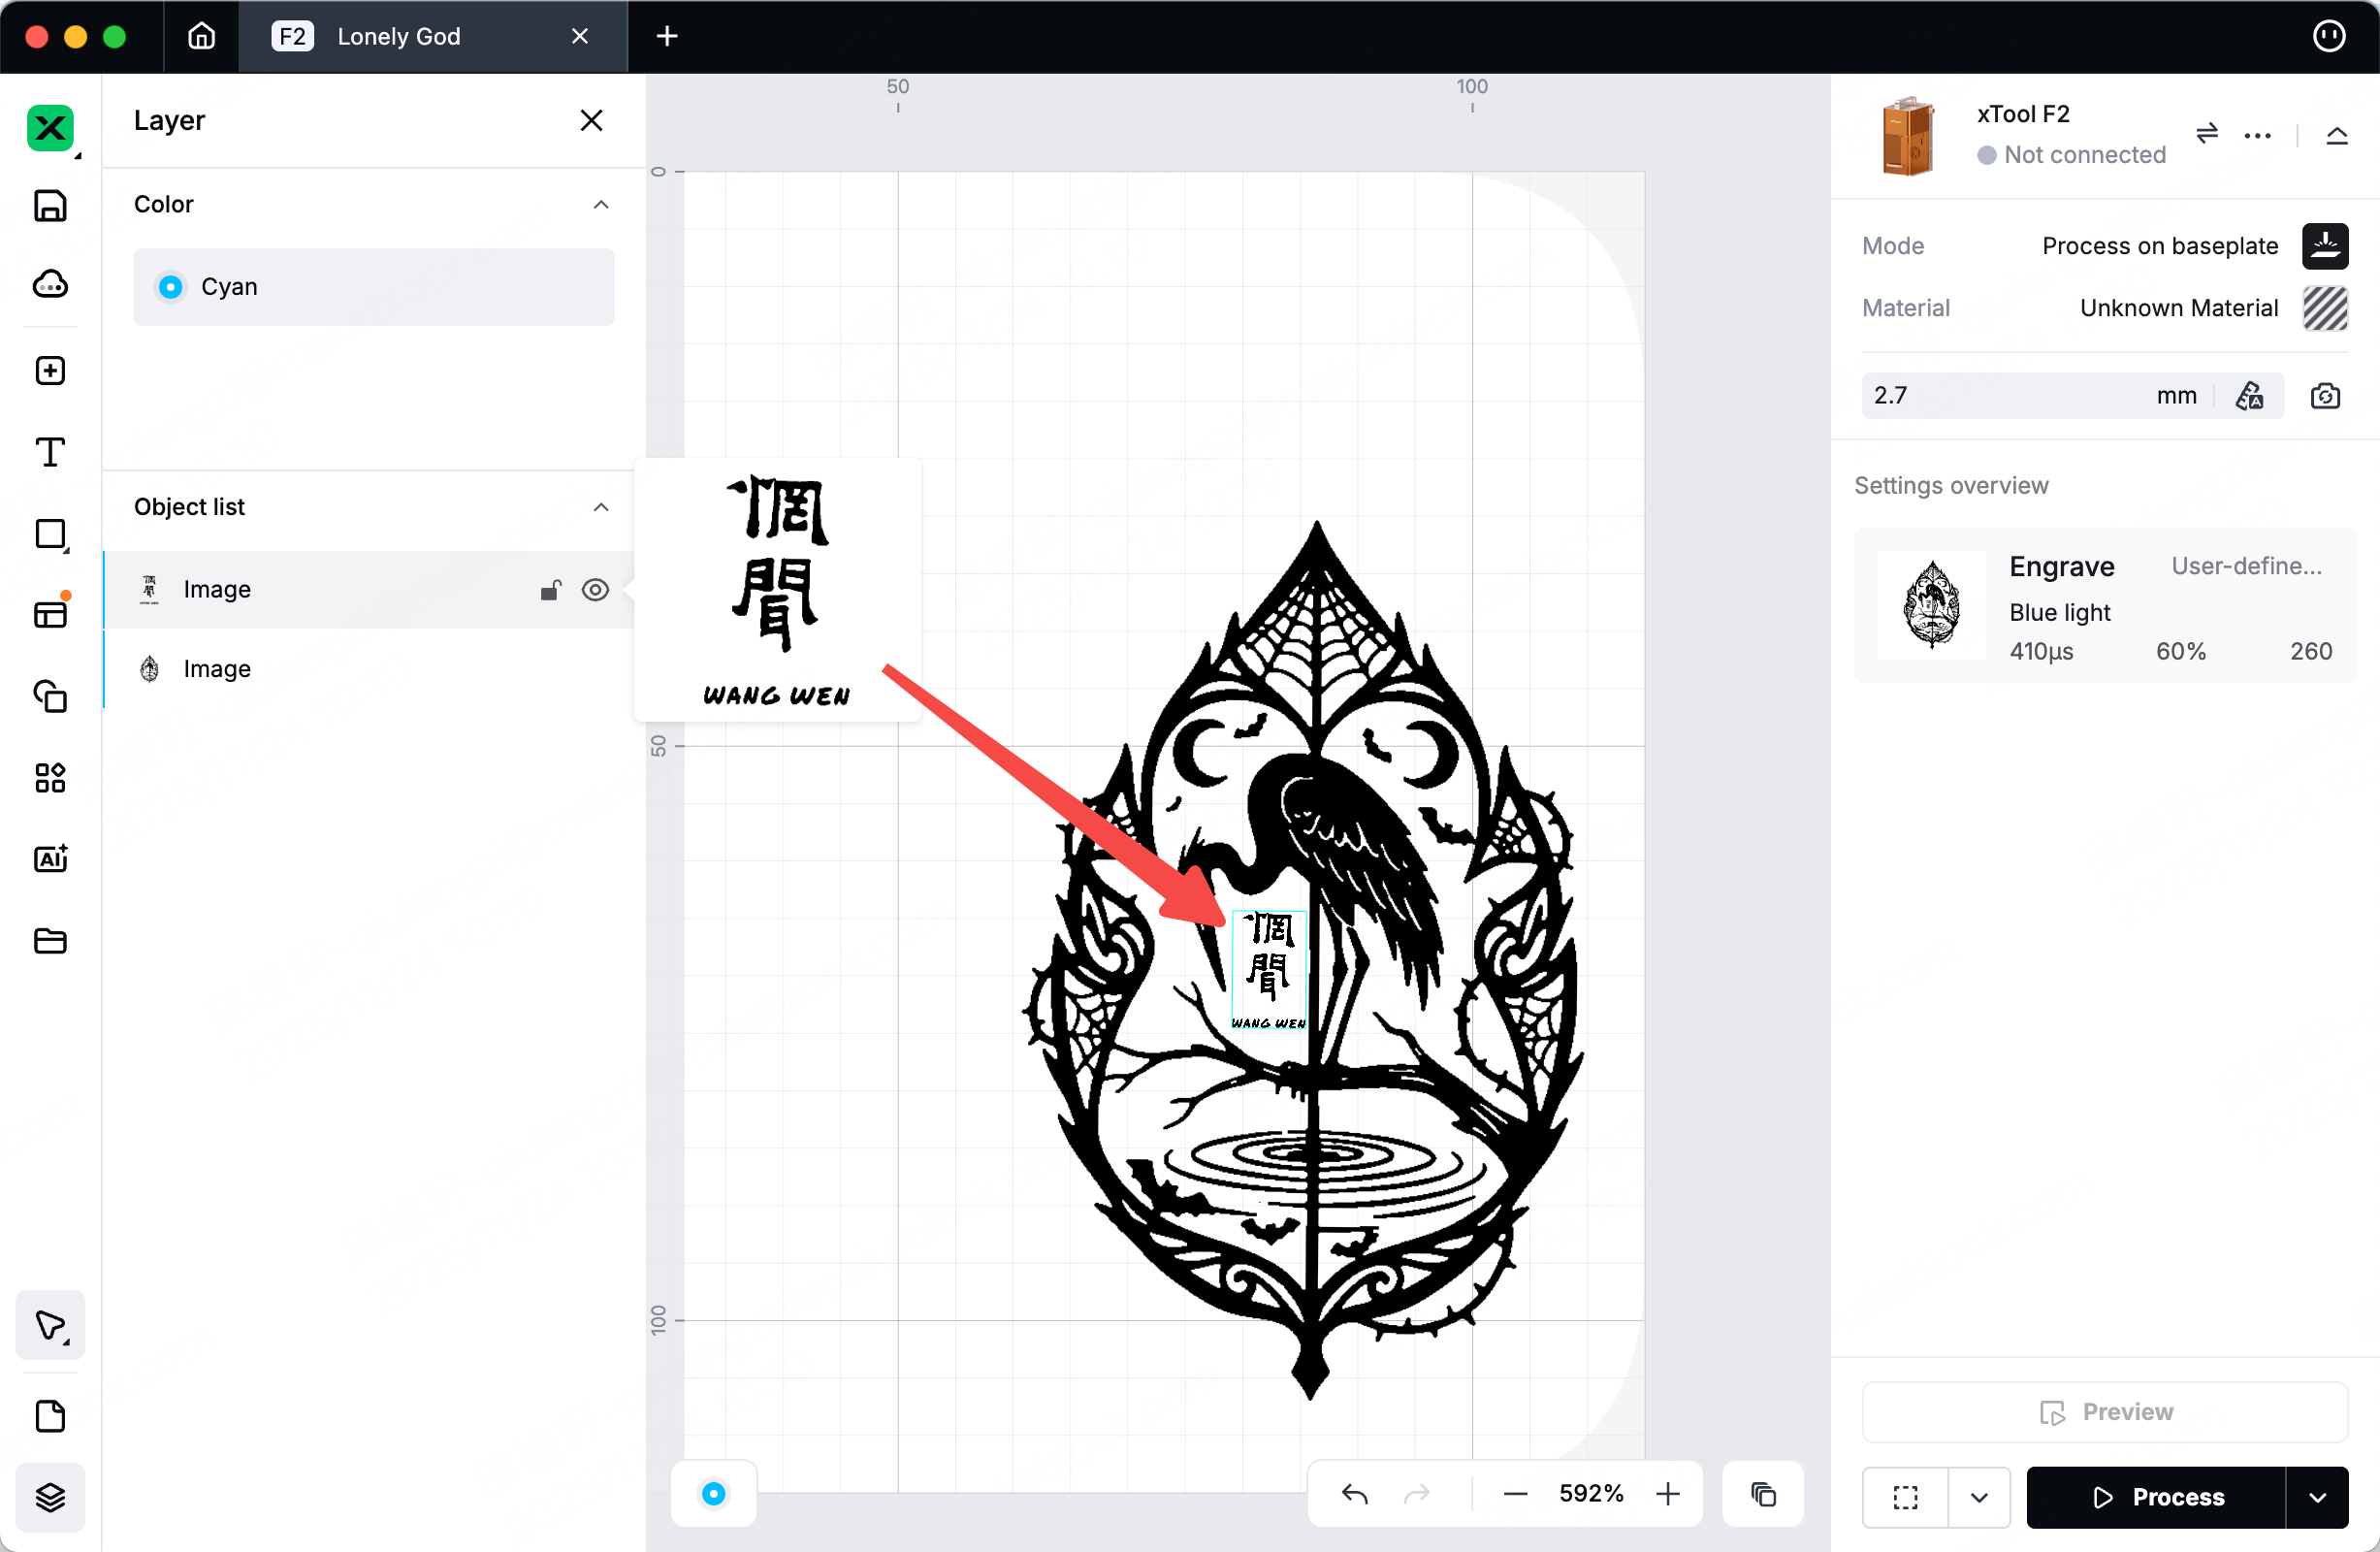Hide the first Image object via eye icon
The width and height of the screenshot is (2380, 1552).
click(595, 590)
